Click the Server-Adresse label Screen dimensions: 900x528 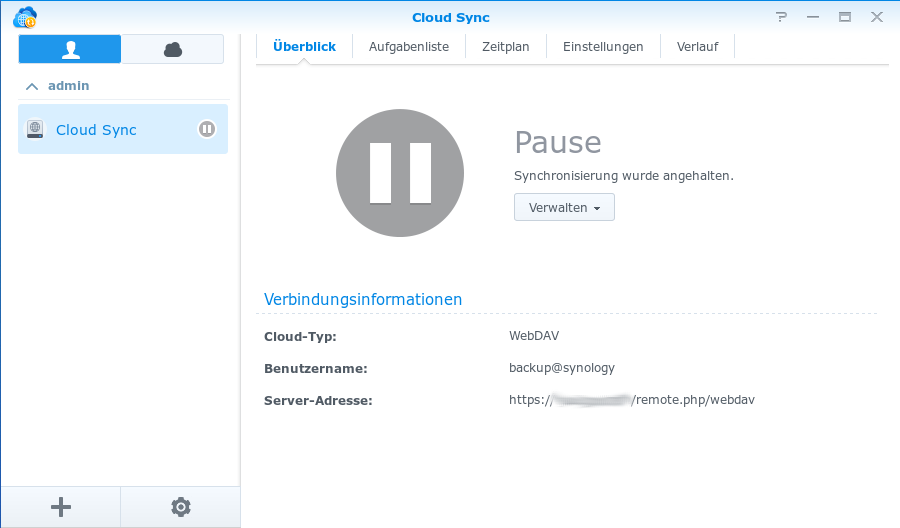point(318,401)
